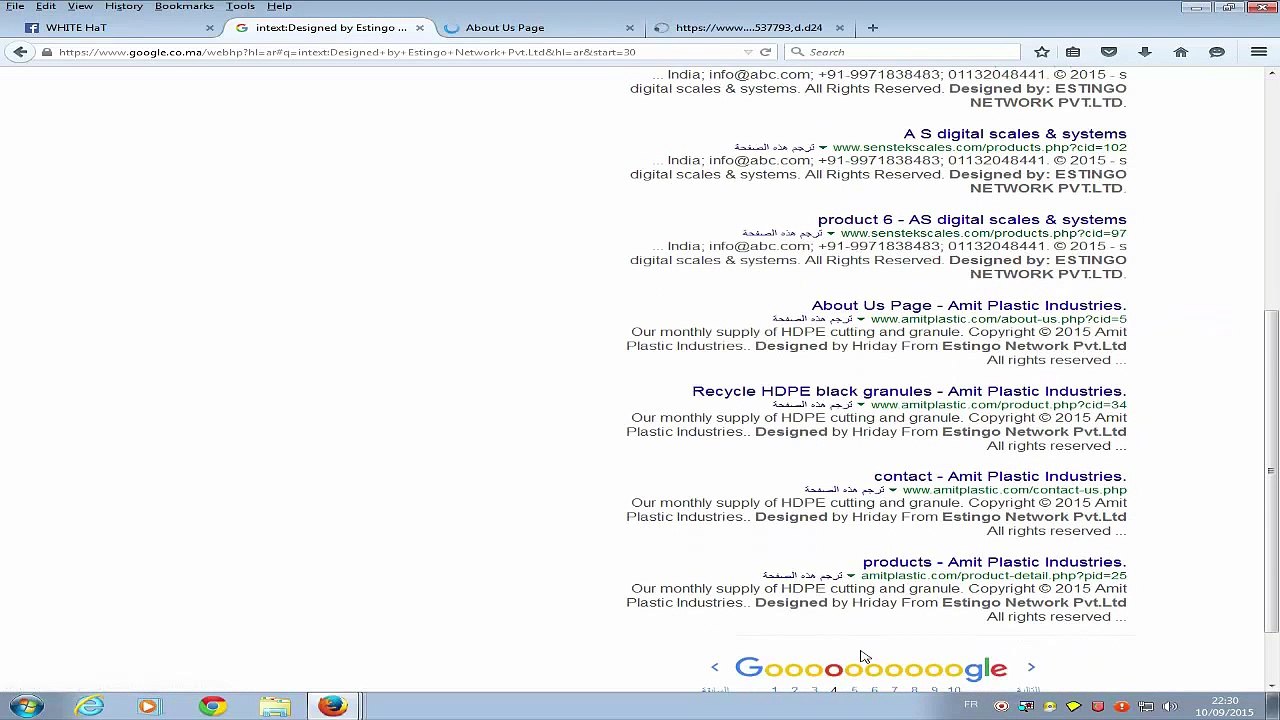Click translate link under 'A S digital scales' result
Viewport: 1280px width, 720px height.
[774, 148]
